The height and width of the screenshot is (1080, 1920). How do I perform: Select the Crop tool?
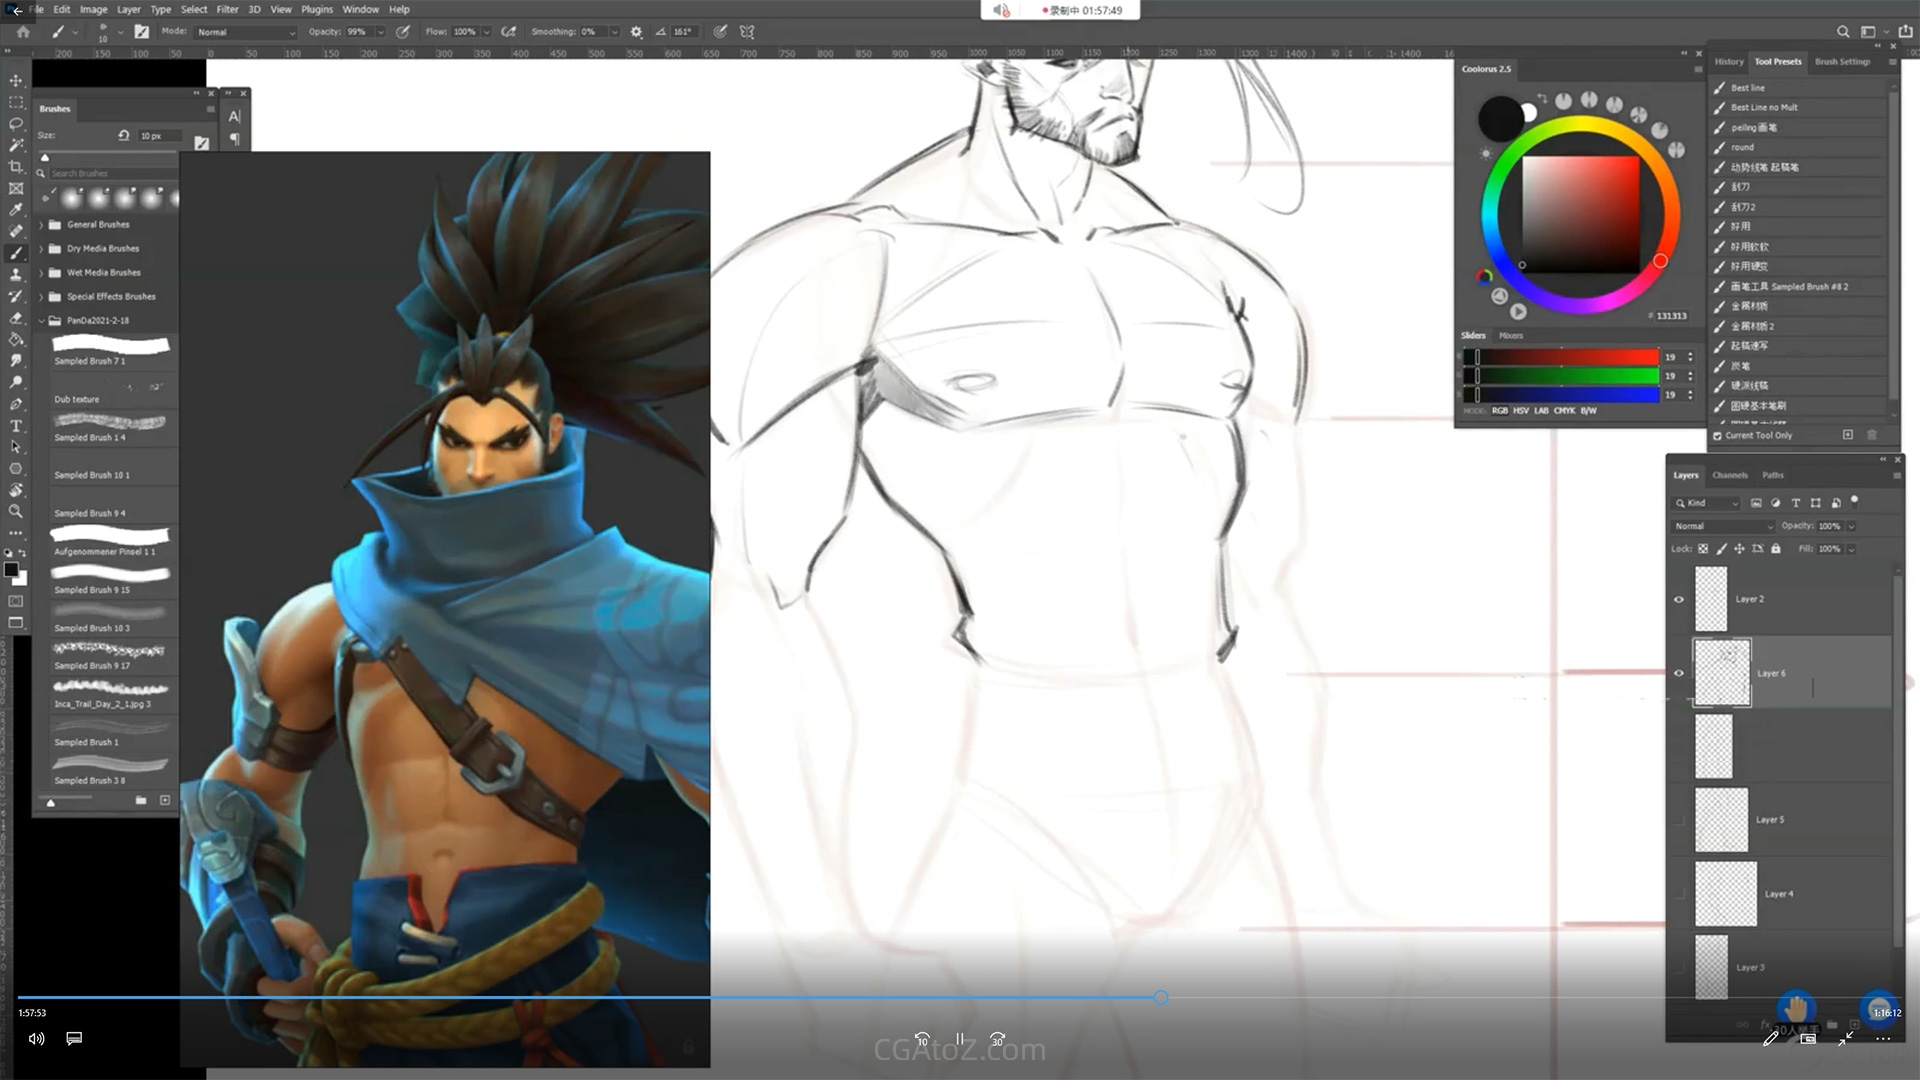(x=16, y=167)
